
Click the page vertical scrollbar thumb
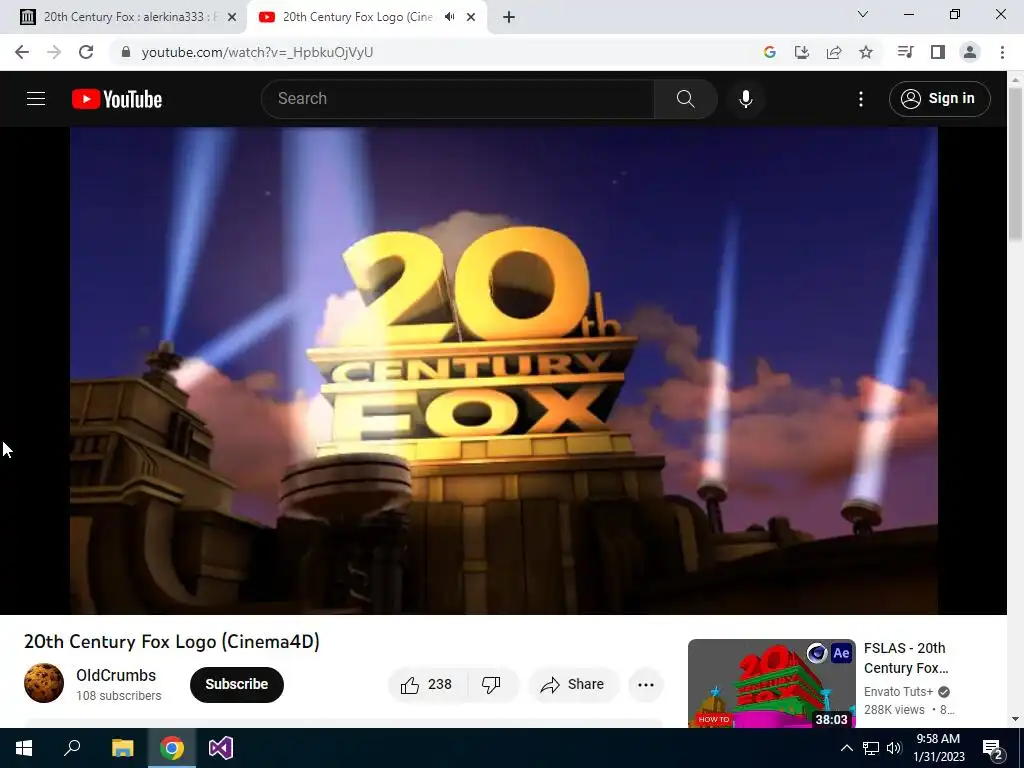[1015, 163]
